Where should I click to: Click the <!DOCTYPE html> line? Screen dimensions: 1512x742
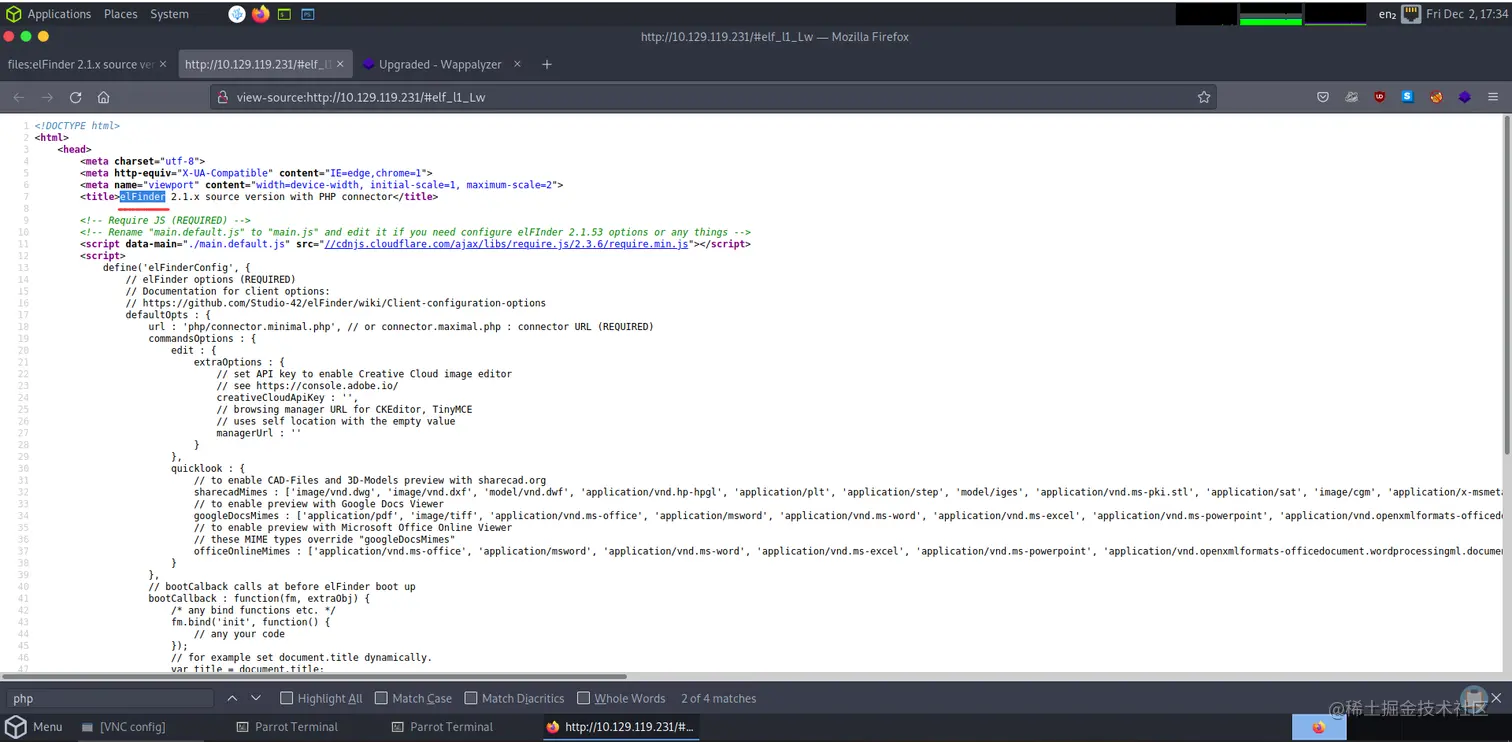77,126
